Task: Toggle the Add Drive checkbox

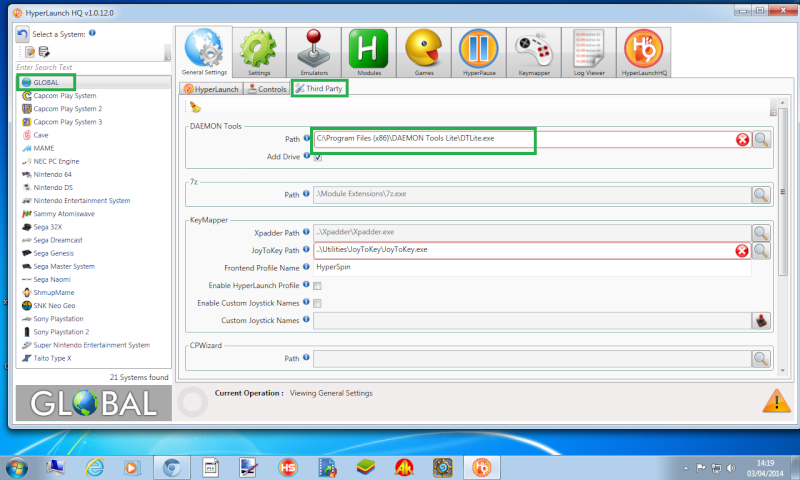Action: coord(318,157)
